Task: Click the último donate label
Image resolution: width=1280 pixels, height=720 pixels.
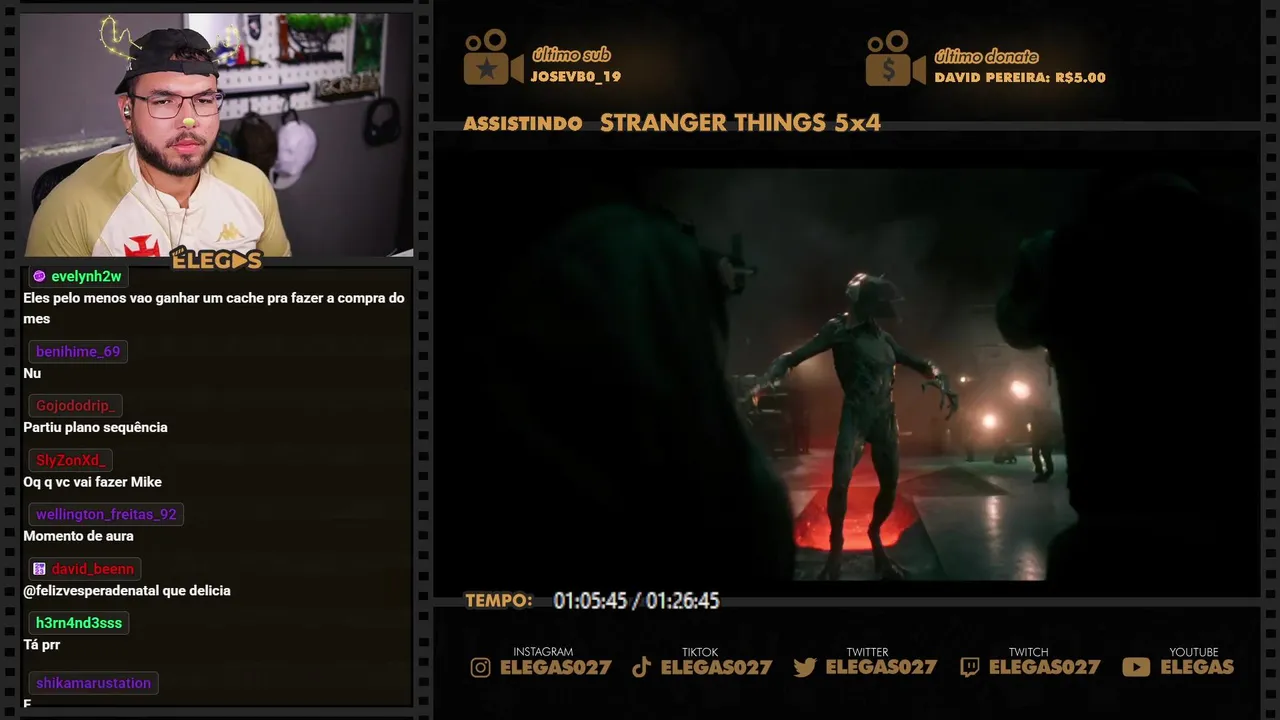Action: pos(986,56)
